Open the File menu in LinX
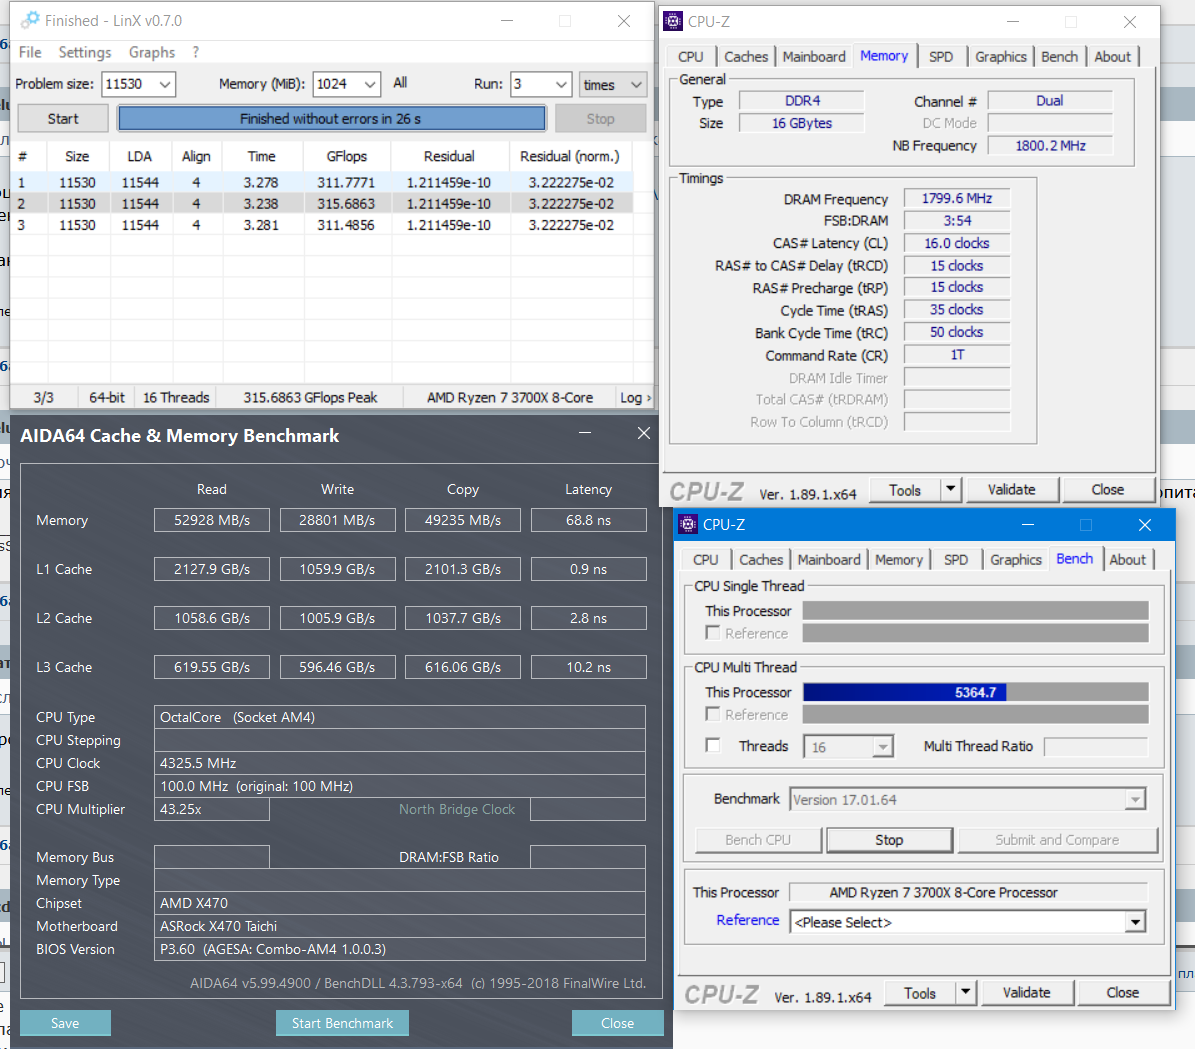 click(30, 52)
